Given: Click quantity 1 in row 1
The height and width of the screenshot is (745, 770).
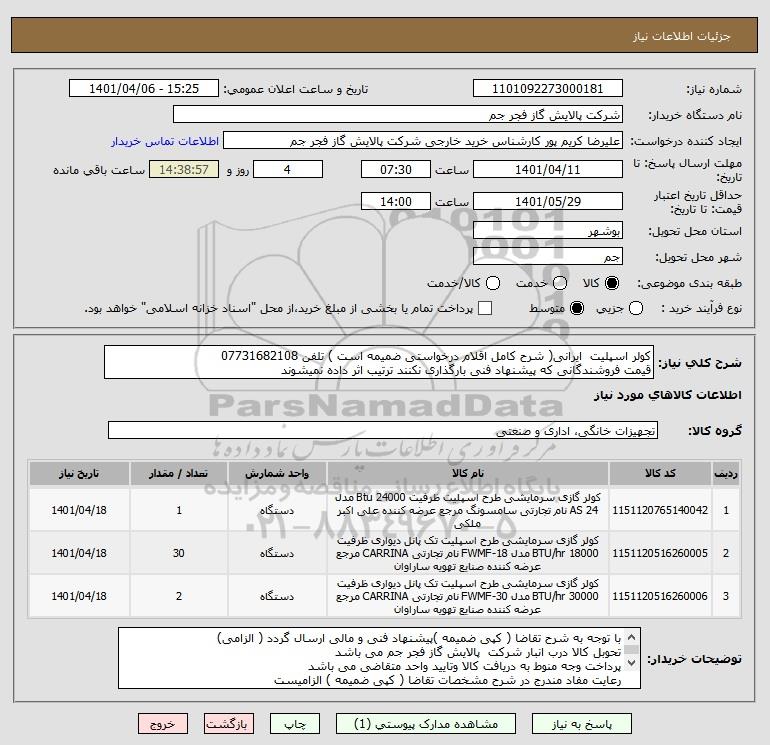Looking at the screenshot, I should click(x=179, y=510).
